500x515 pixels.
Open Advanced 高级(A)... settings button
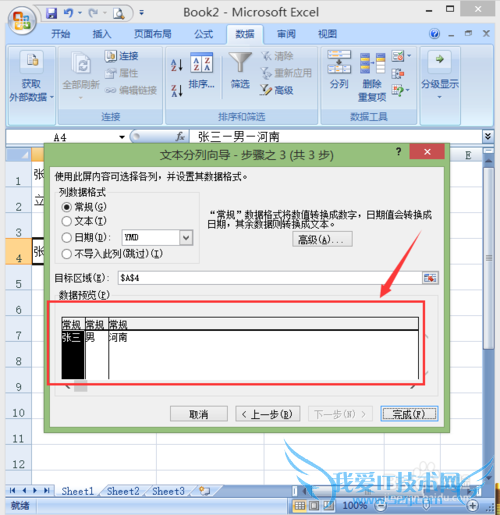pyautogui.click(x=322, y=239)
